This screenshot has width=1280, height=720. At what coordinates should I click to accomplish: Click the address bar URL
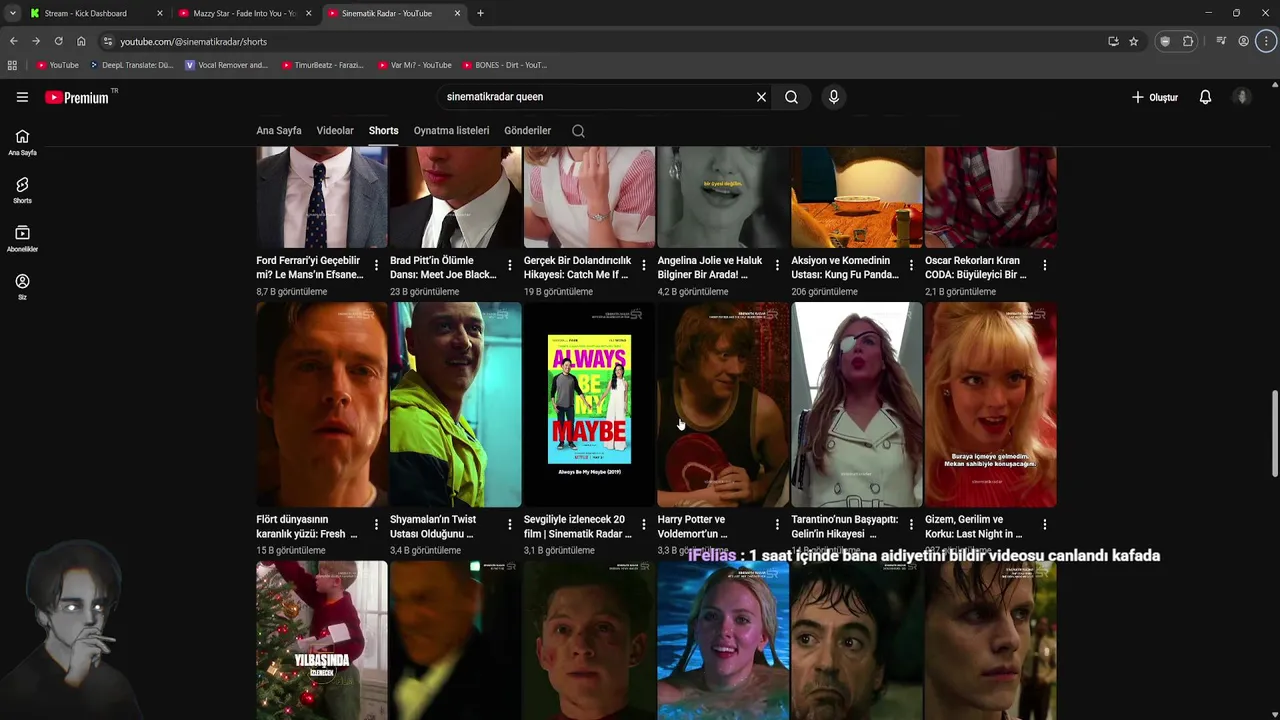(193, 41)
